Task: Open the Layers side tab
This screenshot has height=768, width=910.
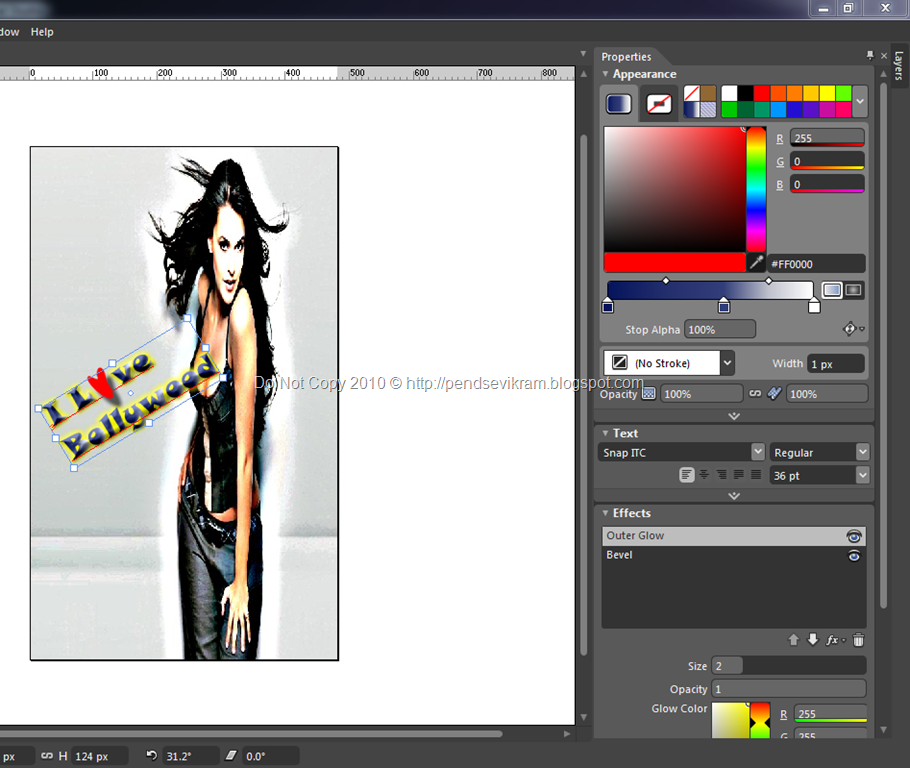Action: coord(898,66)
